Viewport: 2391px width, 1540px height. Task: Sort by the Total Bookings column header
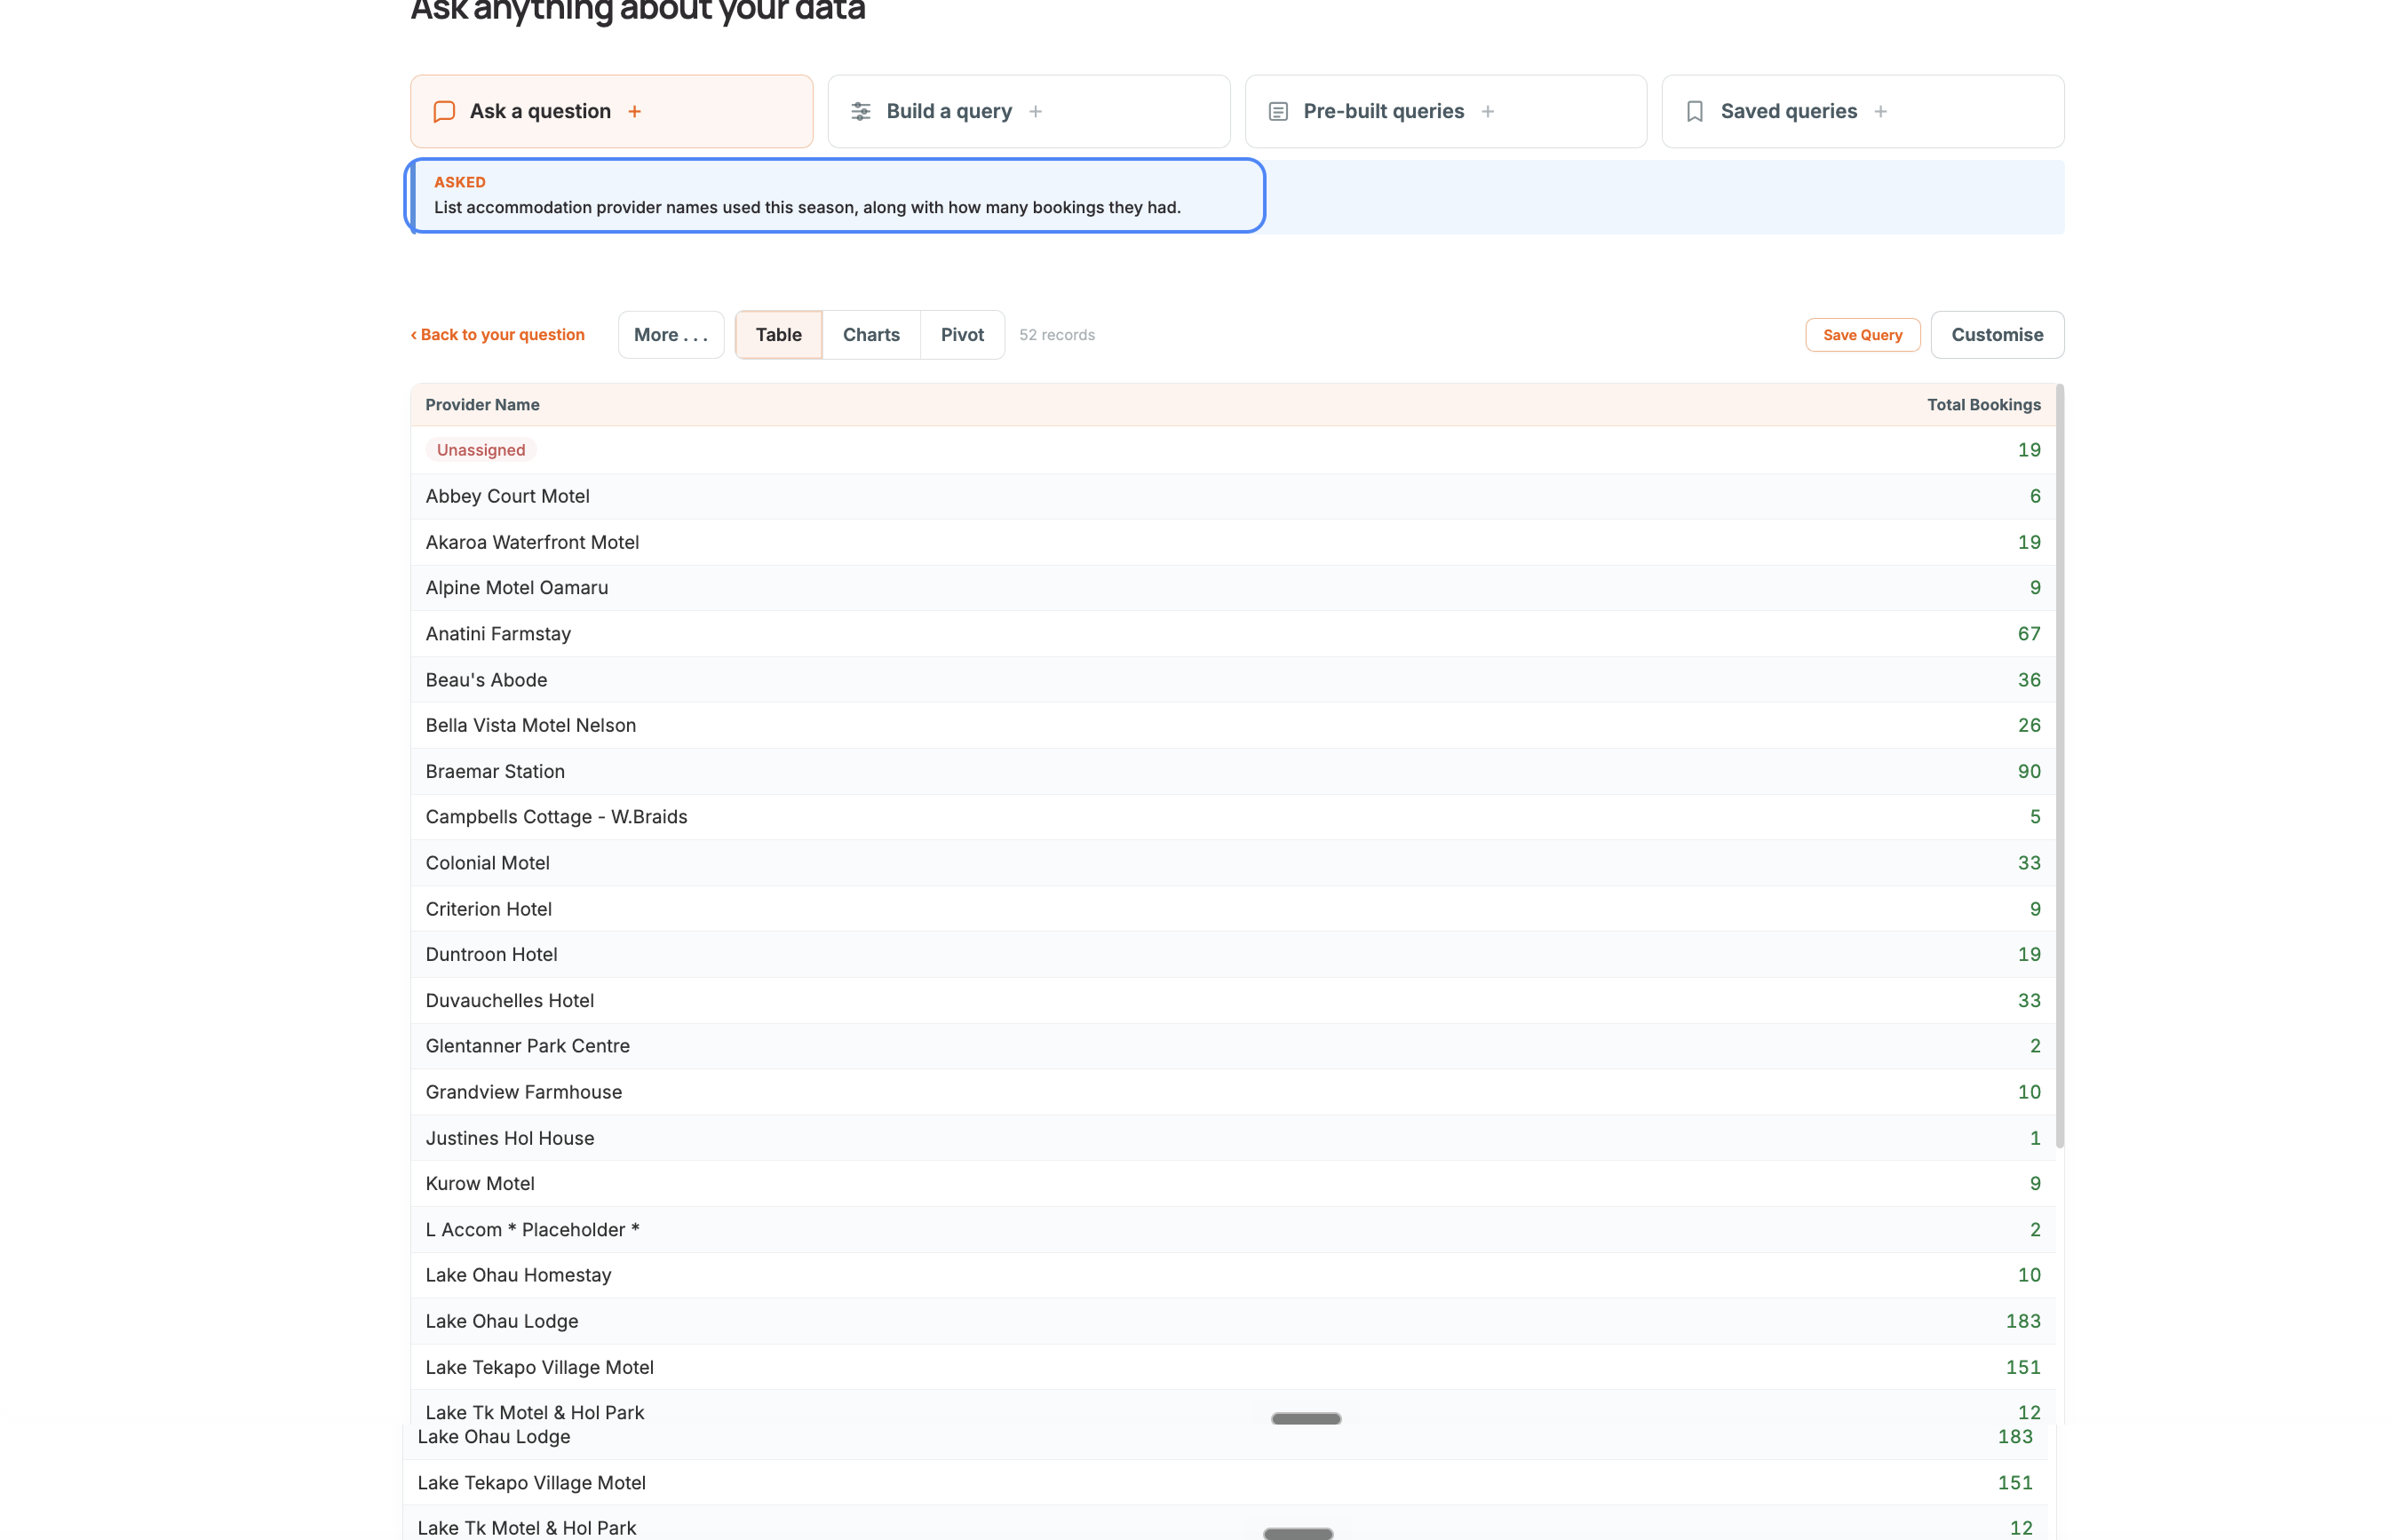[1983, 405]
